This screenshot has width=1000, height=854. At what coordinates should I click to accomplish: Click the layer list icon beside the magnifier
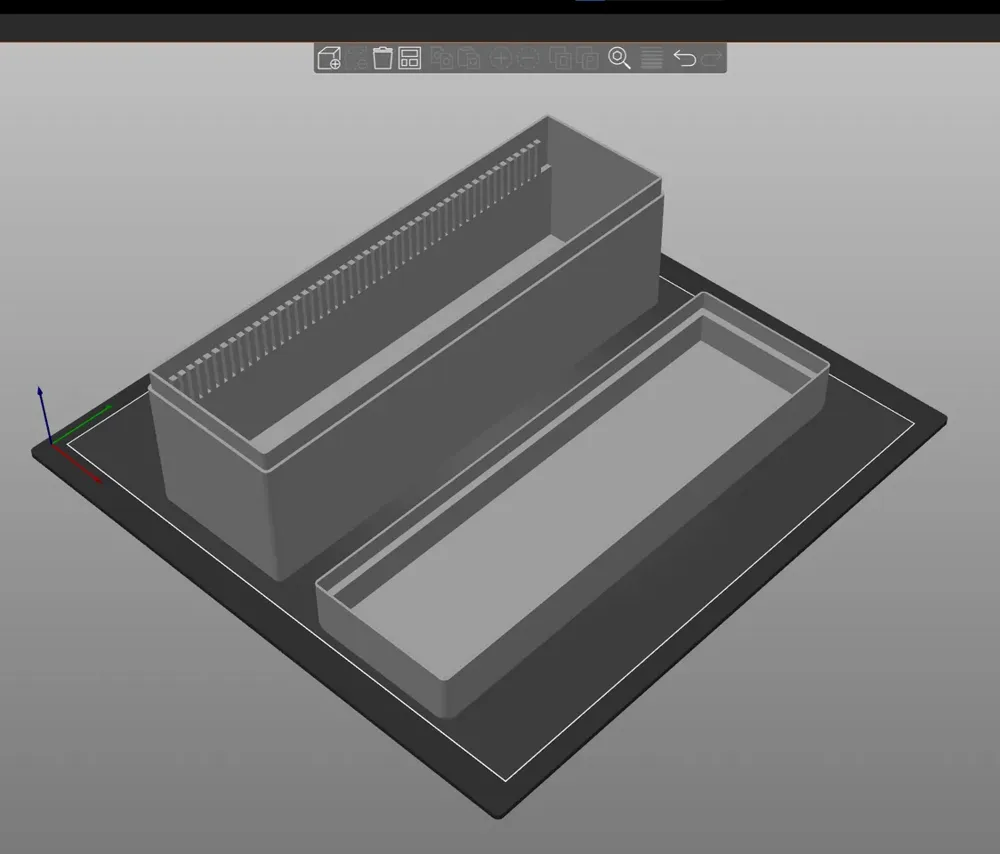tap(650, 59)
